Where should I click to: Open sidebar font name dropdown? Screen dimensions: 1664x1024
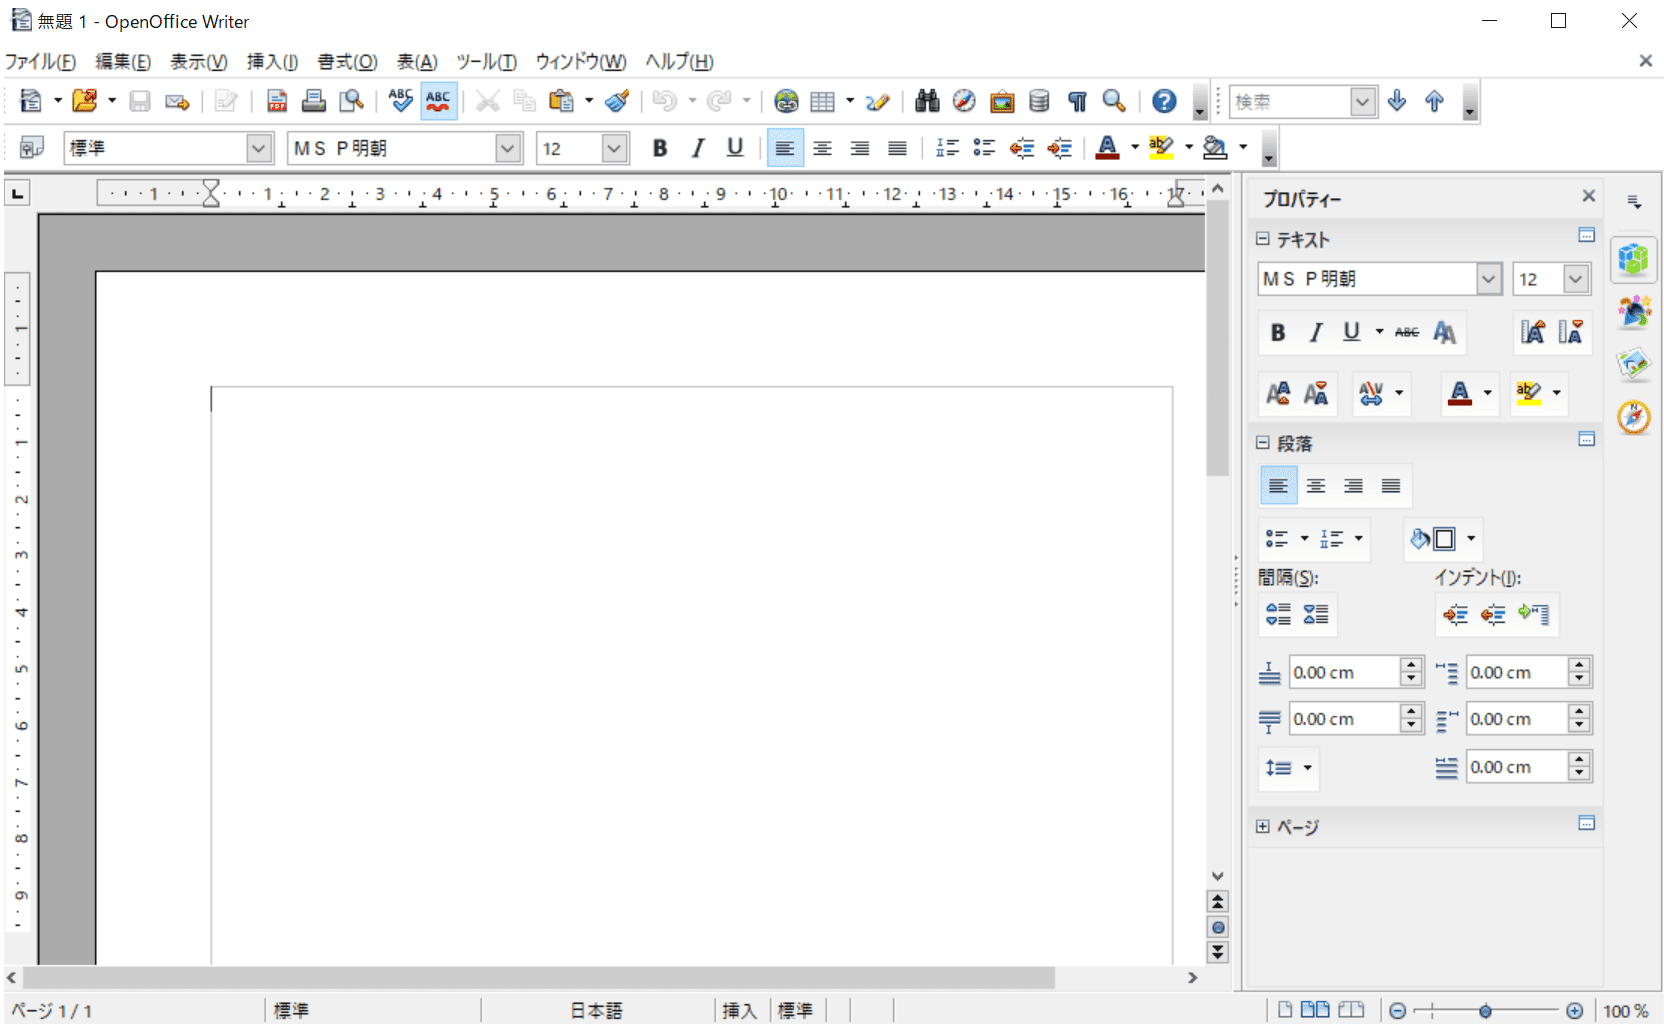point(1489,279)
